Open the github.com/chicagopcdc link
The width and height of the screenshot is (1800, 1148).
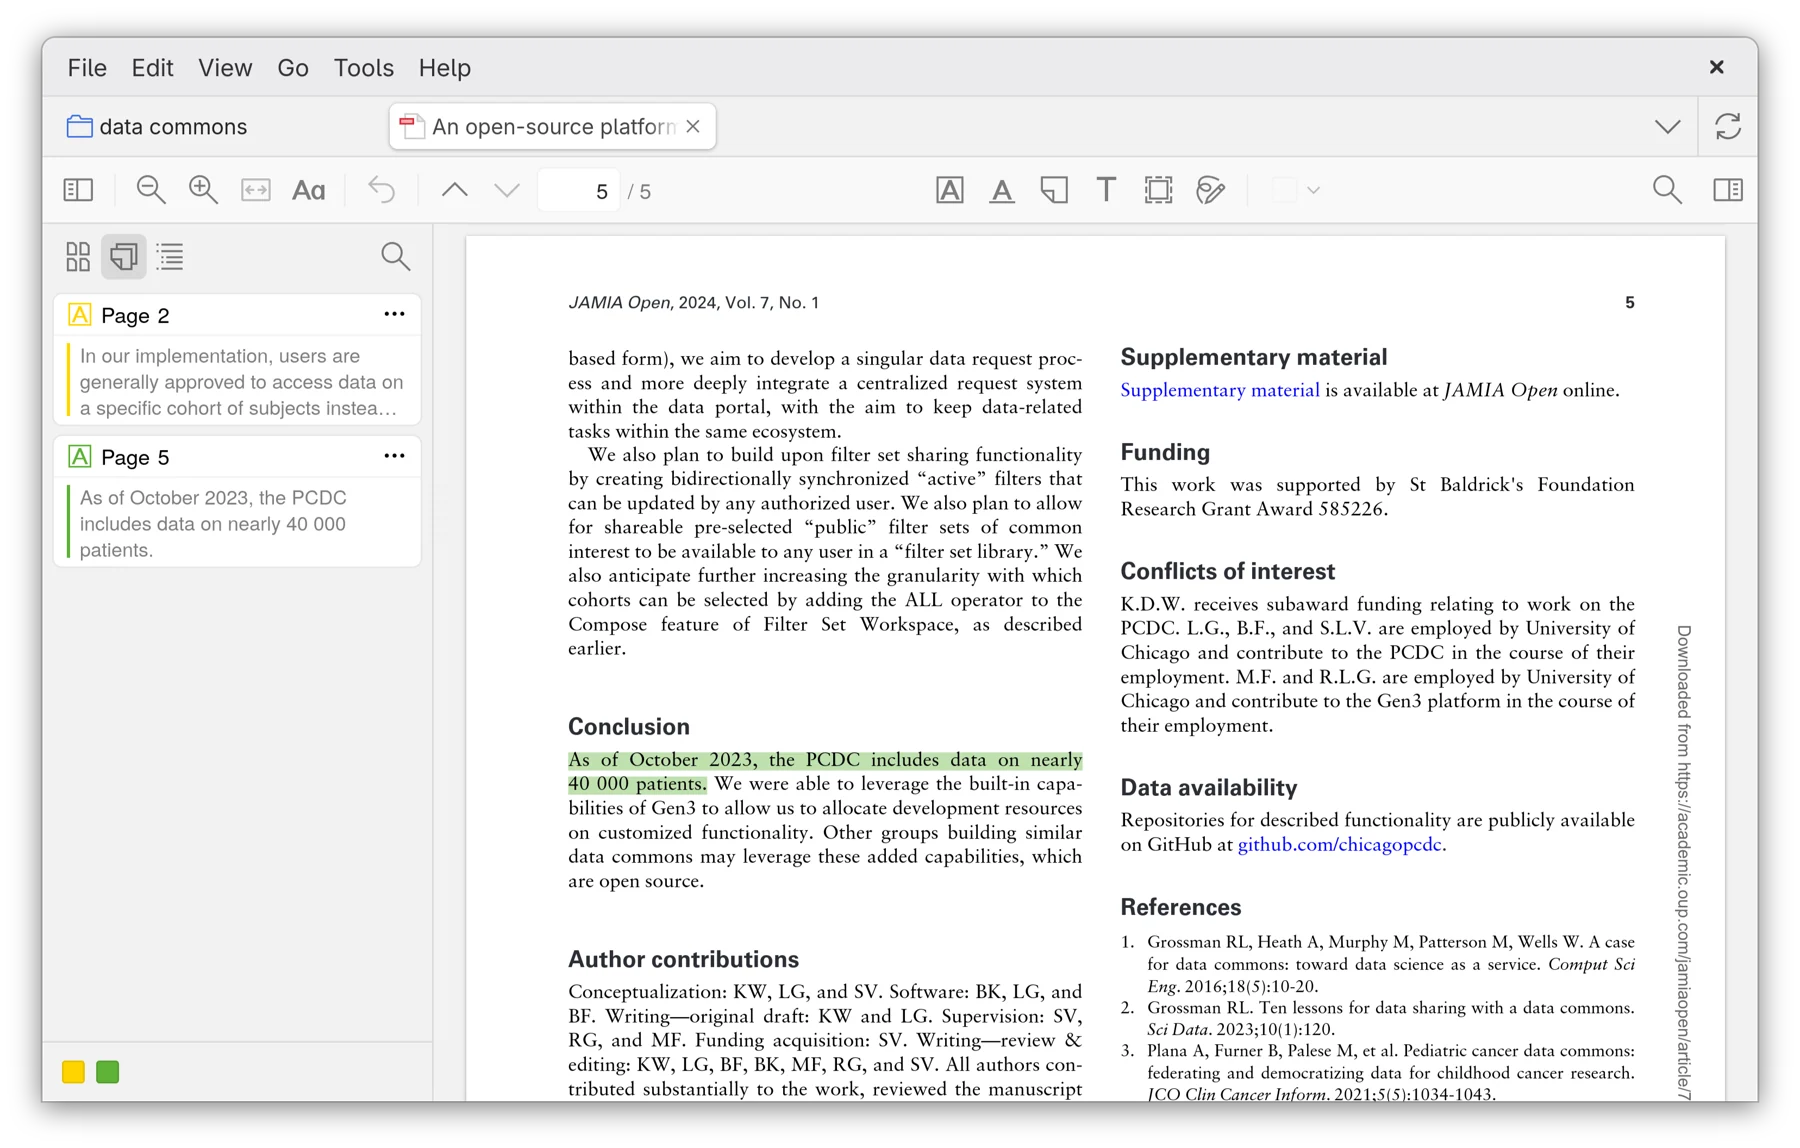point(1339,844)
